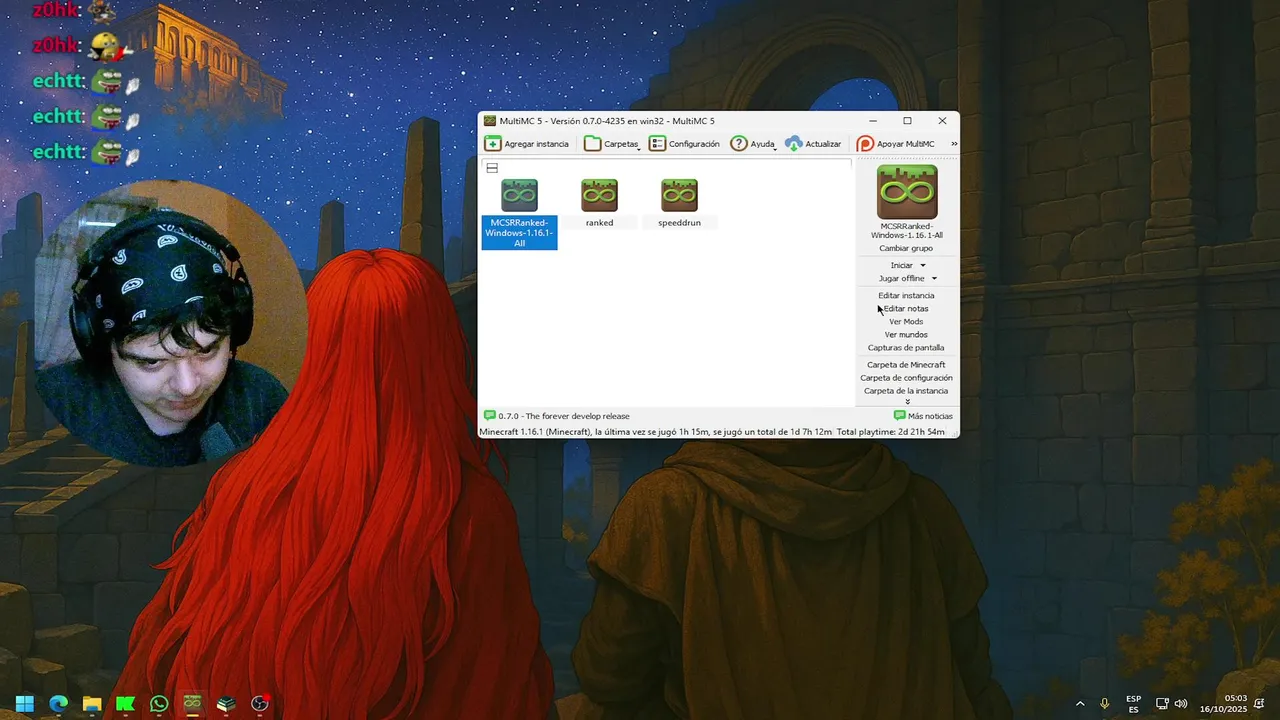Open OBS Studio from the taskbar
Image resolution: width=1280 pixels, height=720 pixels.
point(260,703)
